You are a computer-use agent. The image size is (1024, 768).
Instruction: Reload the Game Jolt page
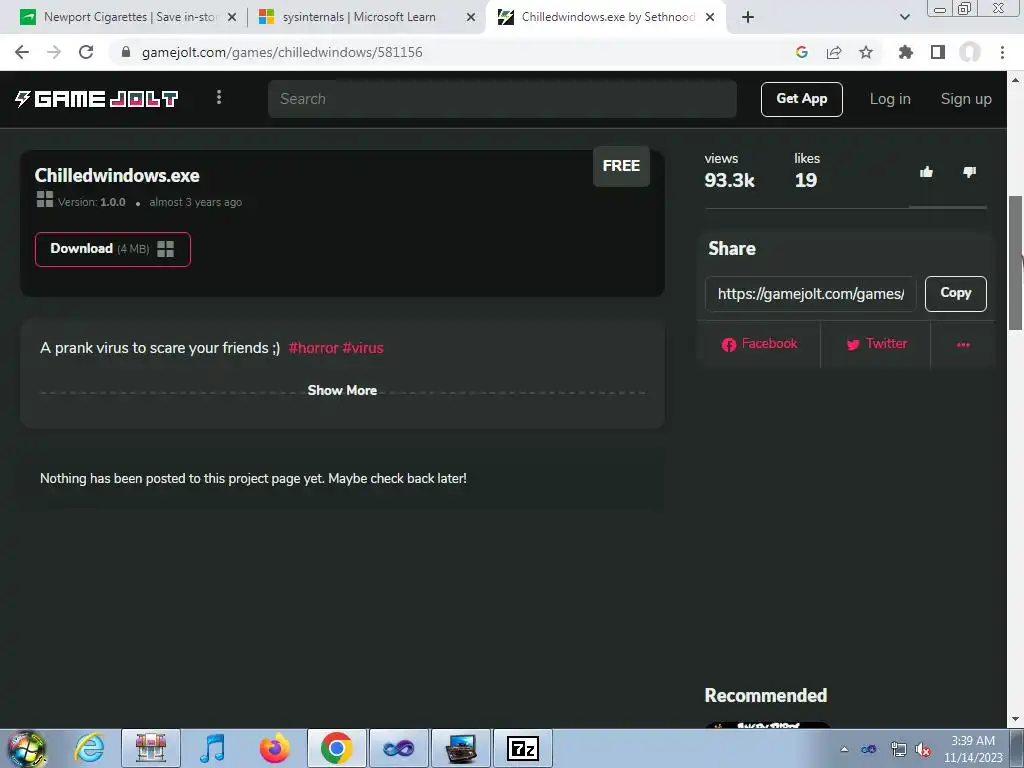(x=86, y=52)
